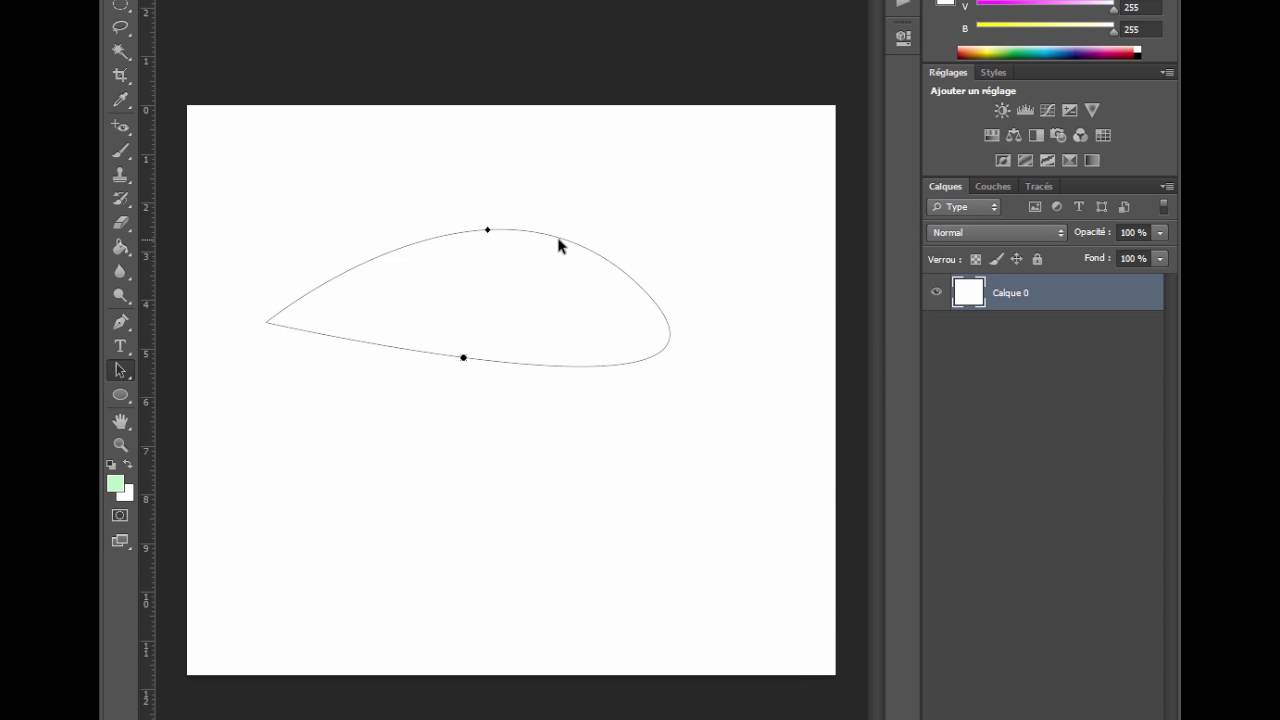
Task: Filter layers by smart objects
Action: (x=1123, y=207)
